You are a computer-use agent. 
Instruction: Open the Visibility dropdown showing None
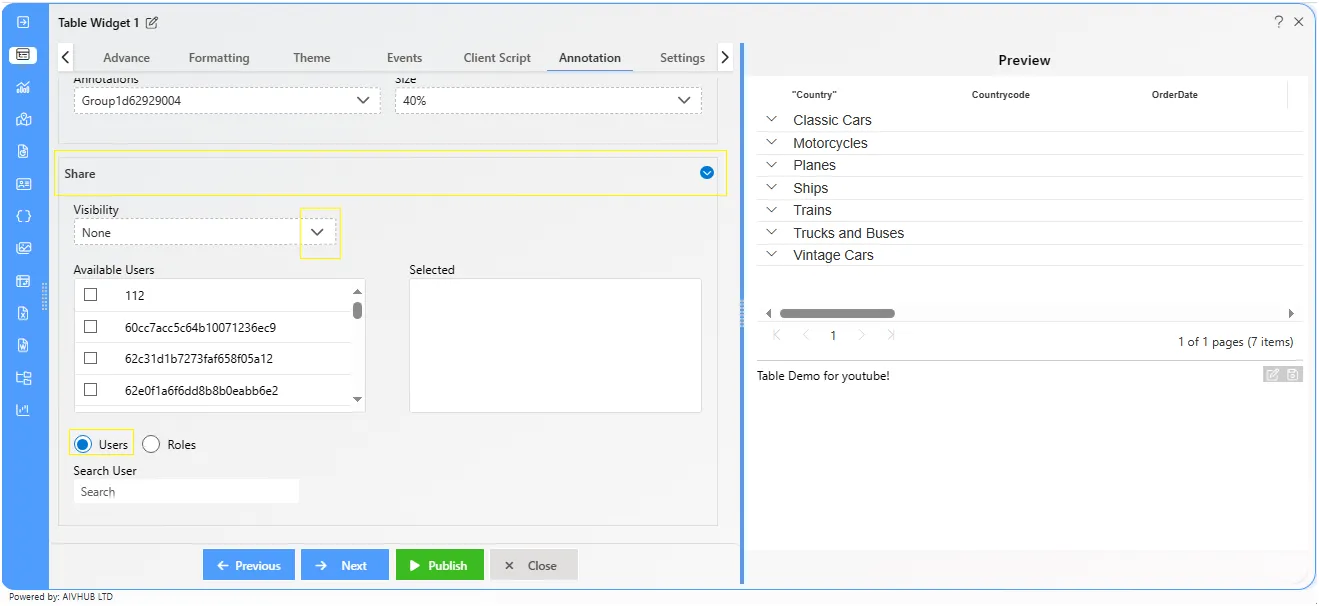[206, 232]
